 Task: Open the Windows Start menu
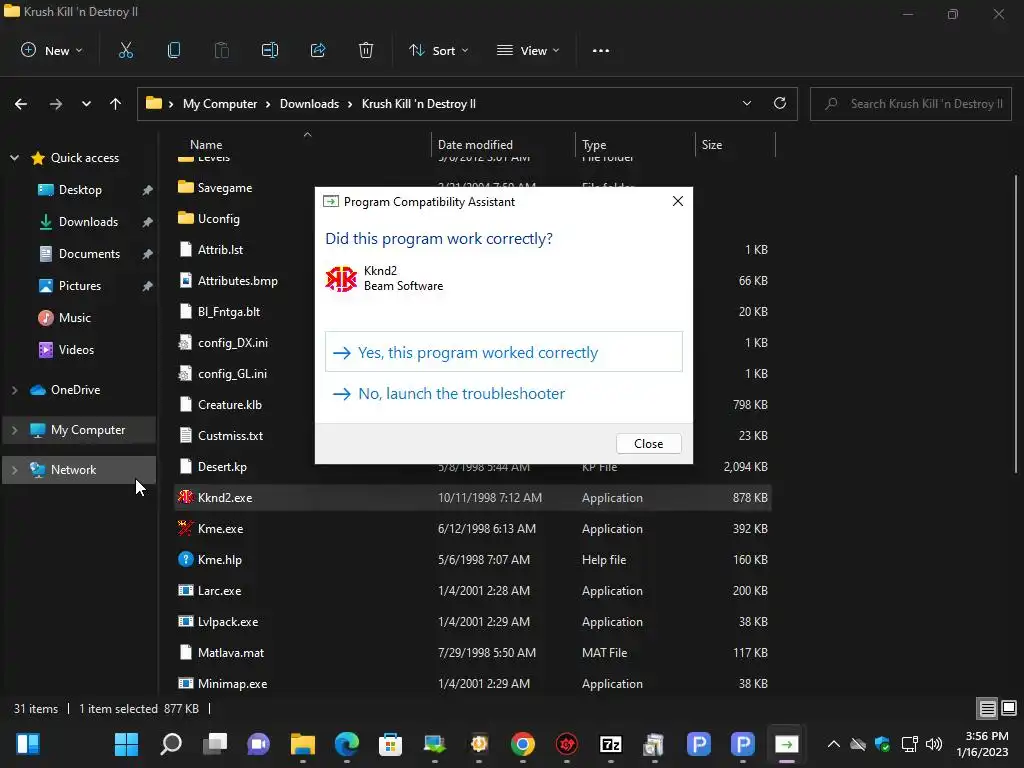[126, 744]
